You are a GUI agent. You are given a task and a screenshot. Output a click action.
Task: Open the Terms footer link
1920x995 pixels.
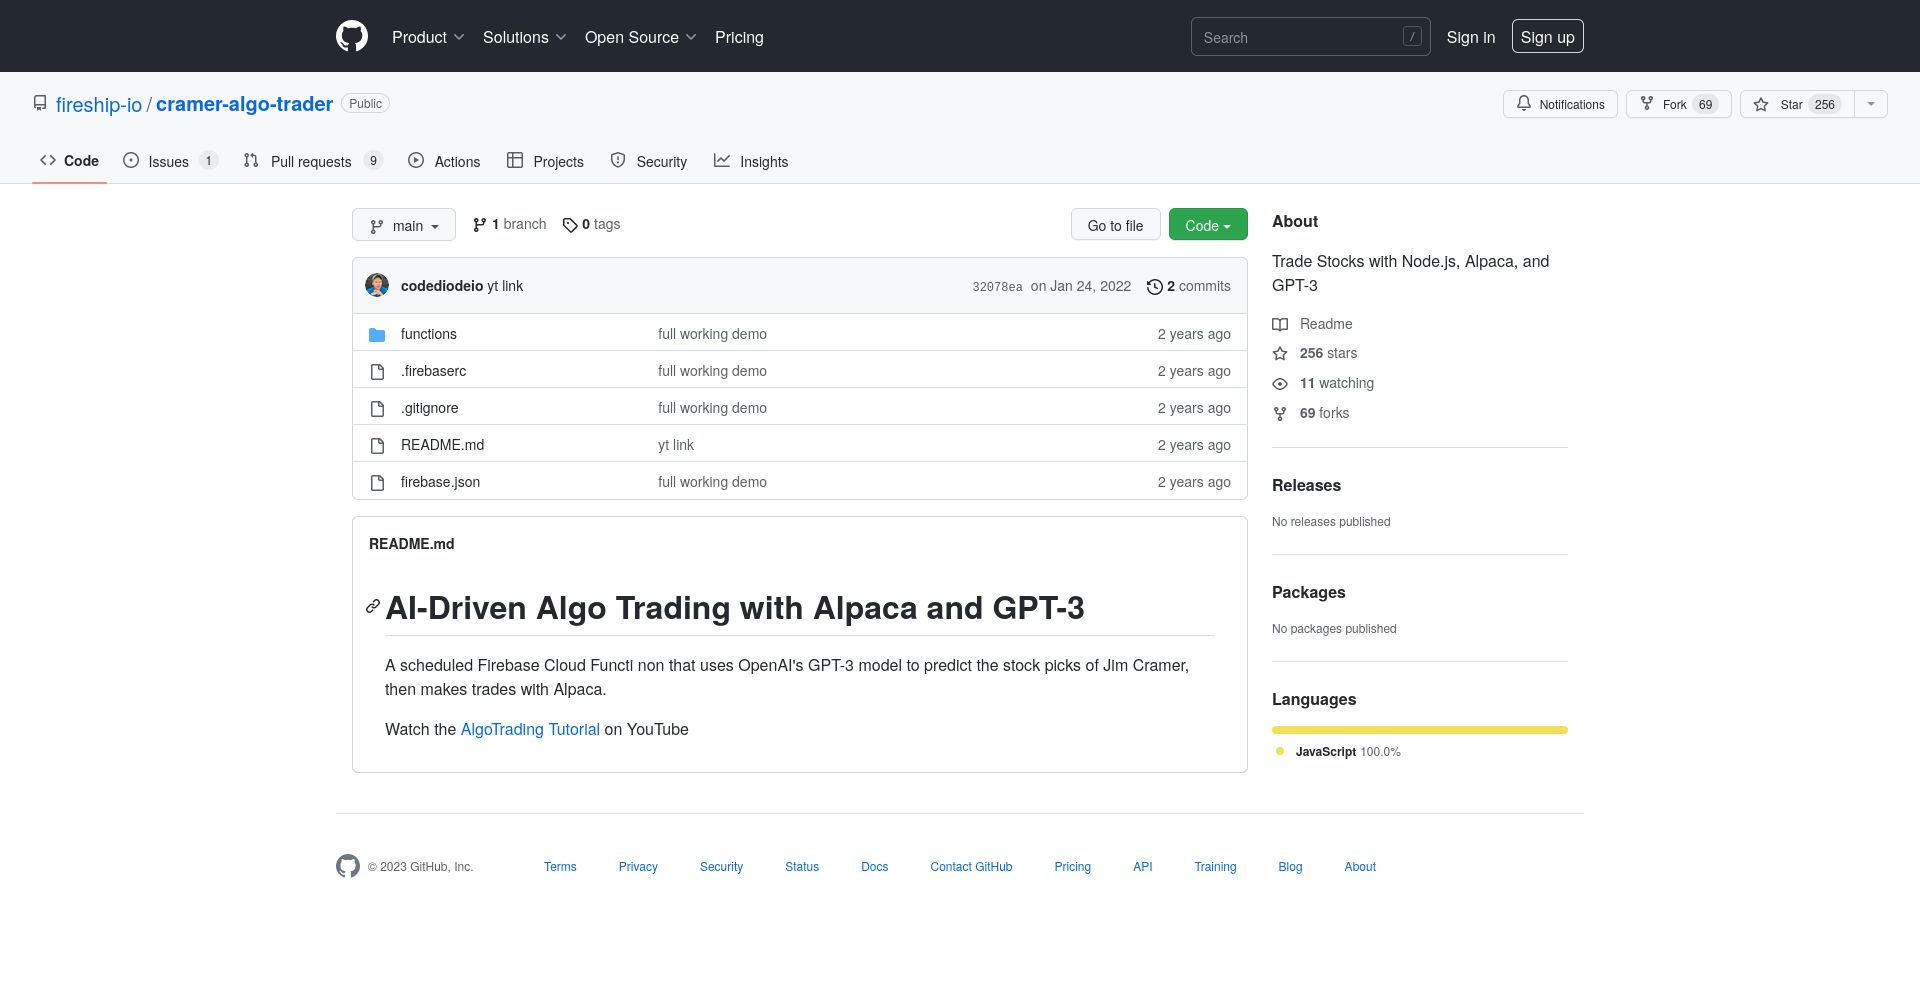(x=560, y=867)
